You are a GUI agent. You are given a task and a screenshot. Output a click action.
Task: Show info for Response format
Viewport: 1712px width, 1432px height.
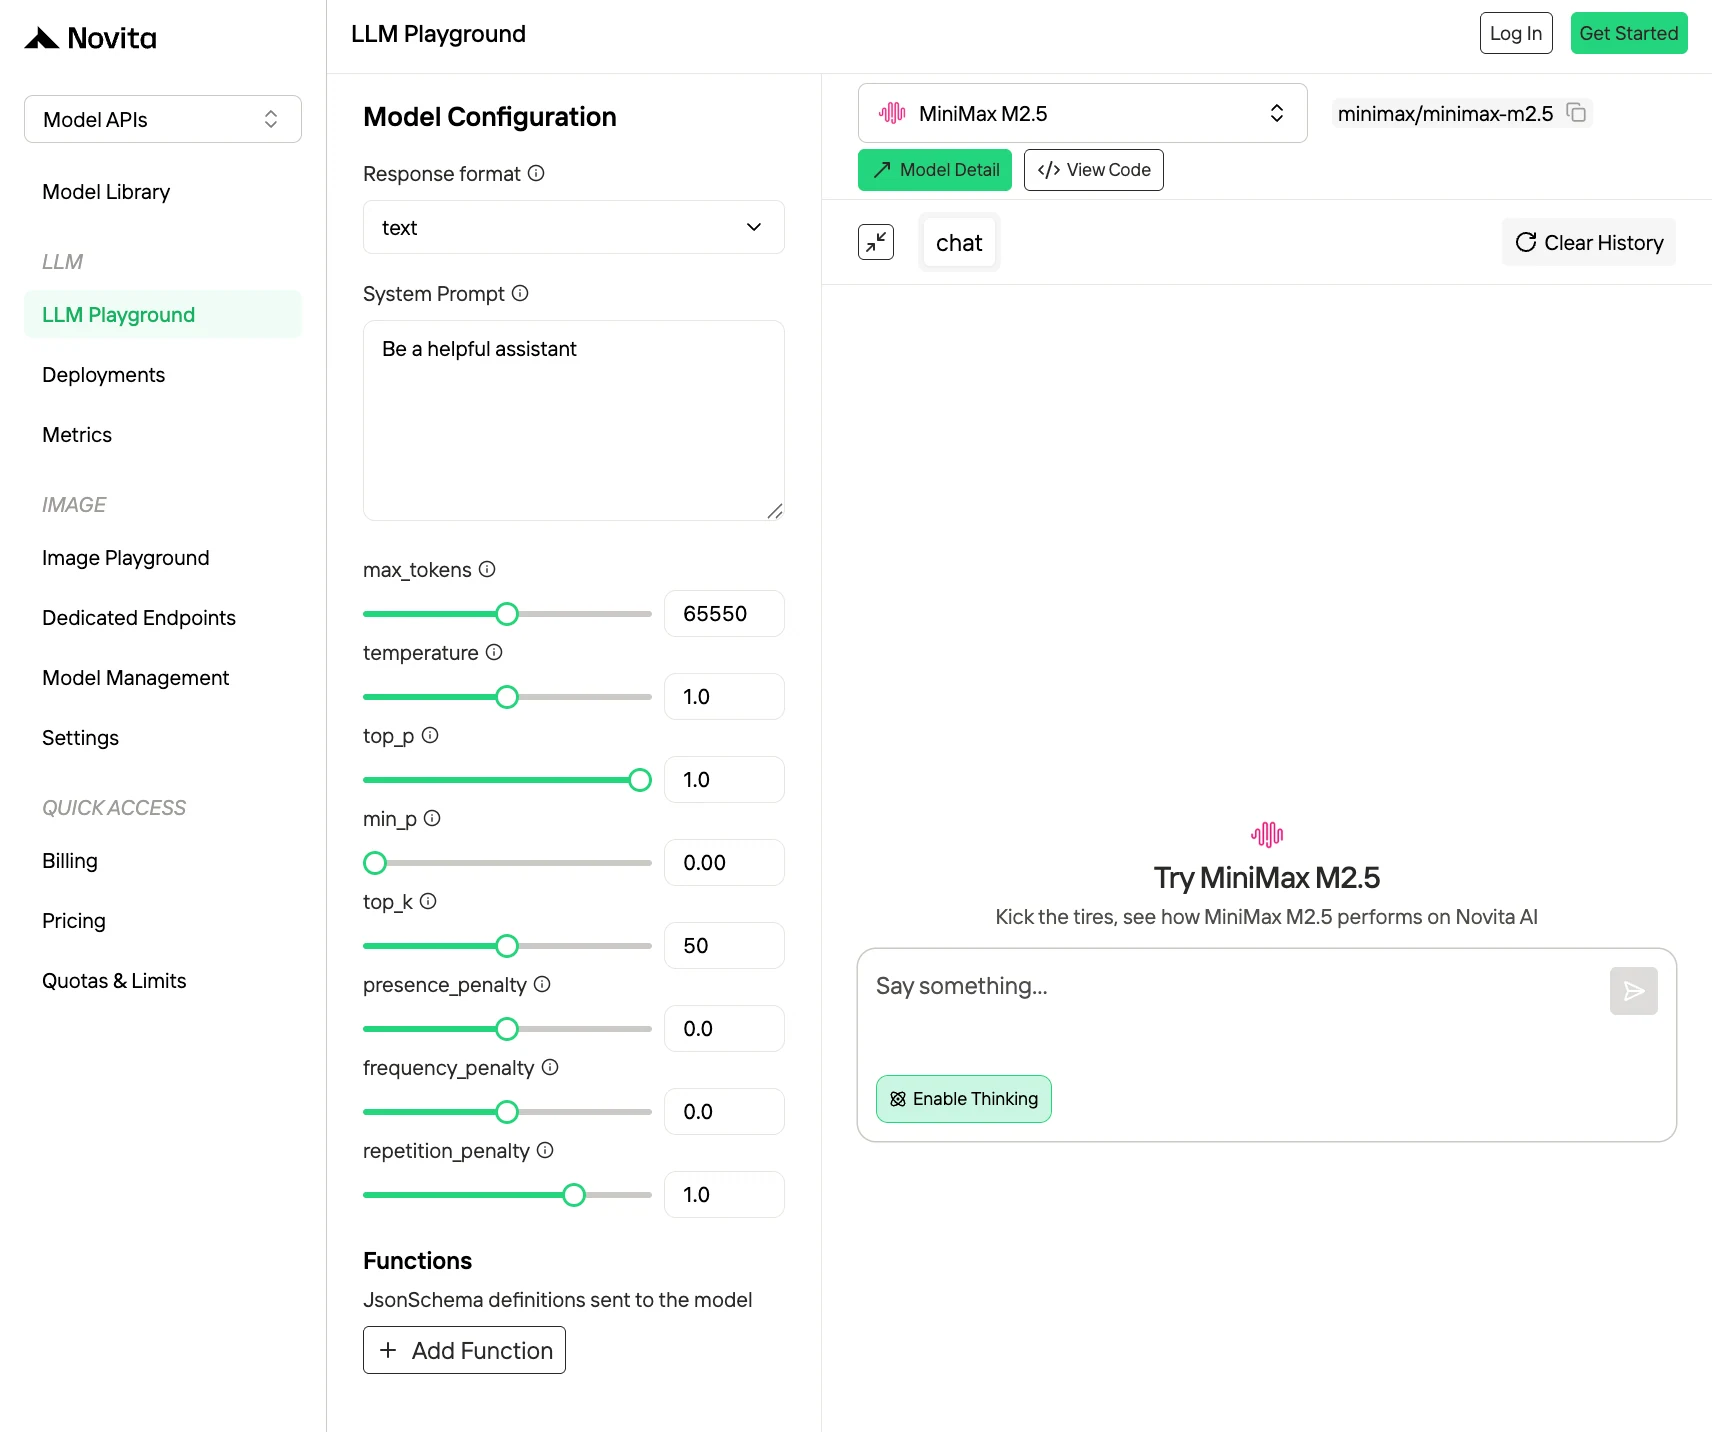(x=536, y=173)
